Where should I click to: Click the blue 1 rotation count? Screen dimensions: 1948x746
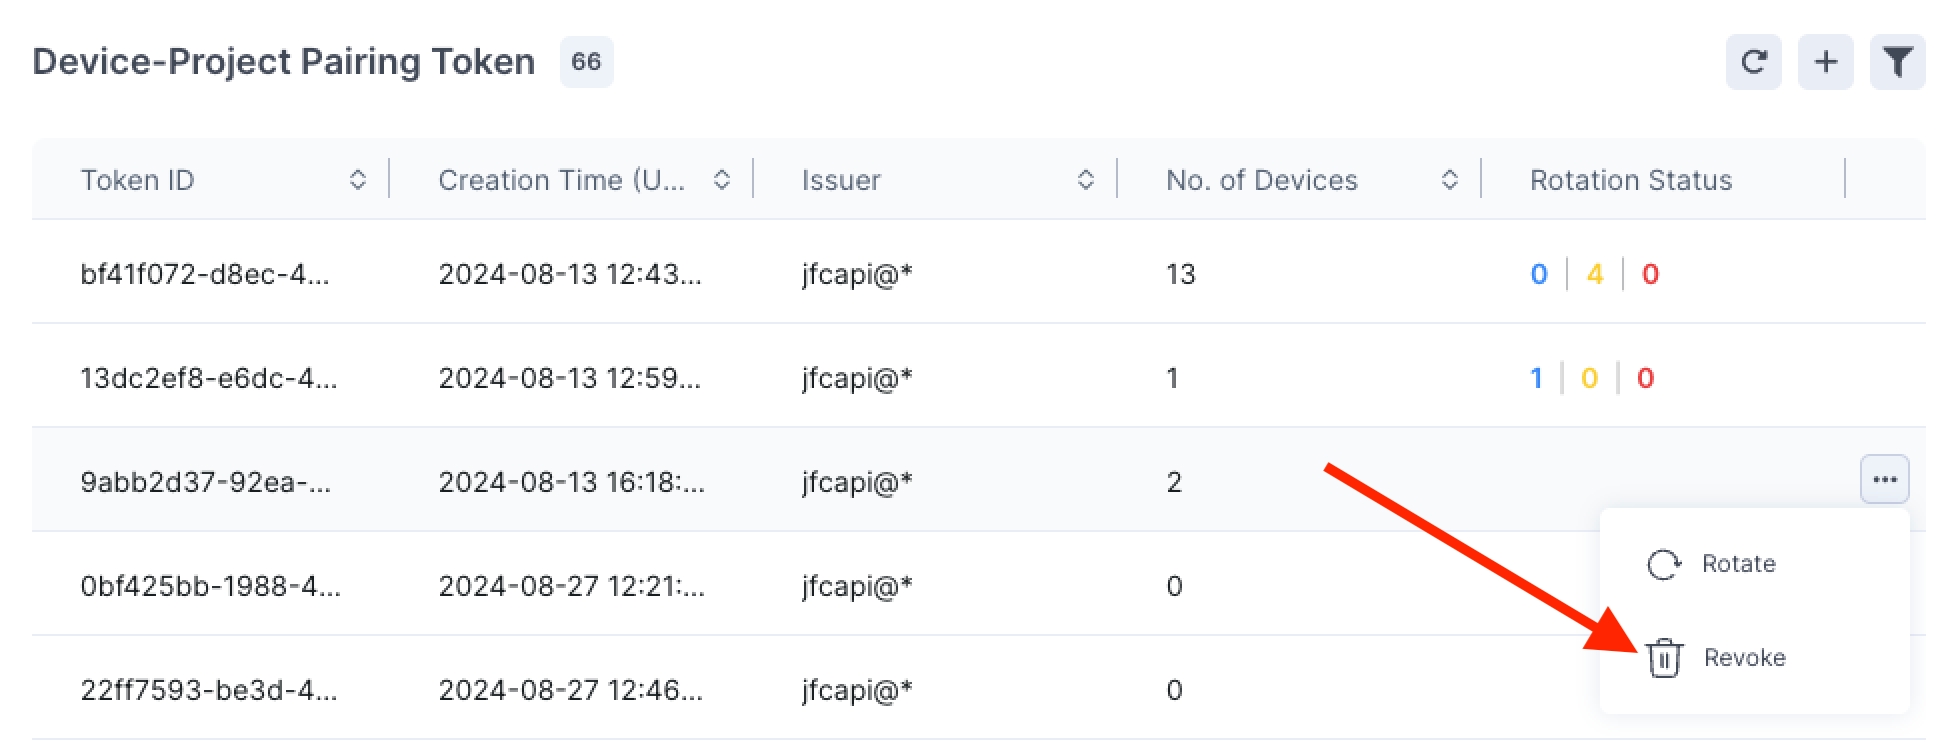[1536, 378]
